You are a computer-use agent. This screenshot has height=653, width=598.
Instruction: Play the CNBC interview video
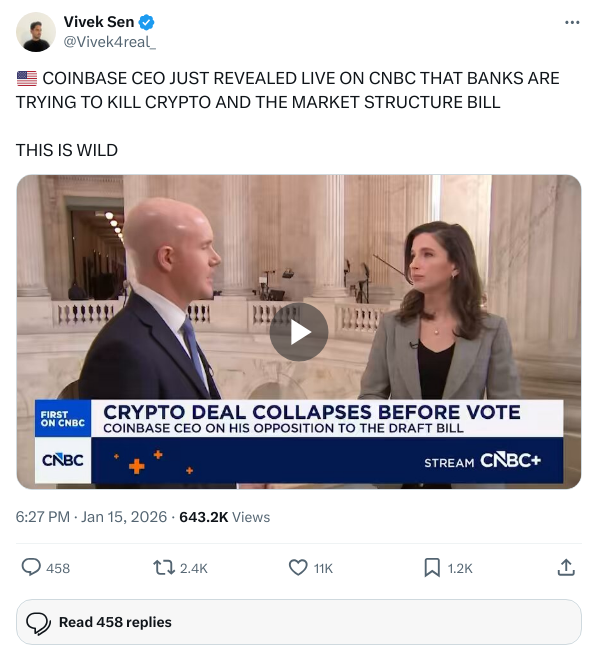coord(299,332)
